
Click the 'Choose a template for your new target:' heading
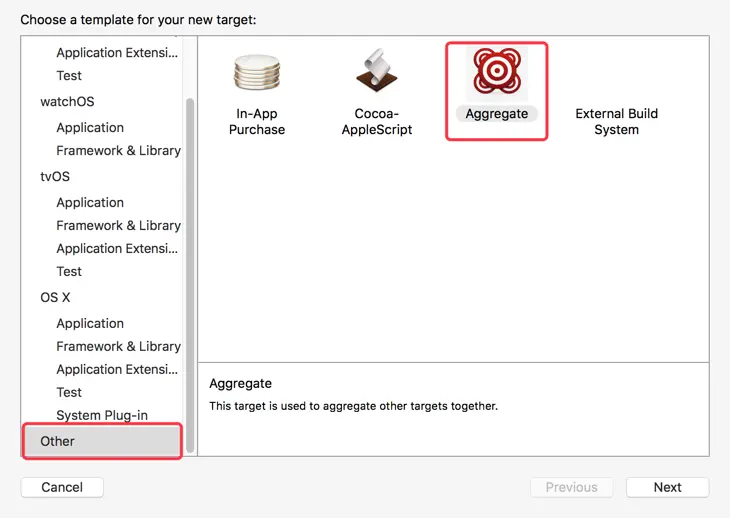click(x=138, y=20)
